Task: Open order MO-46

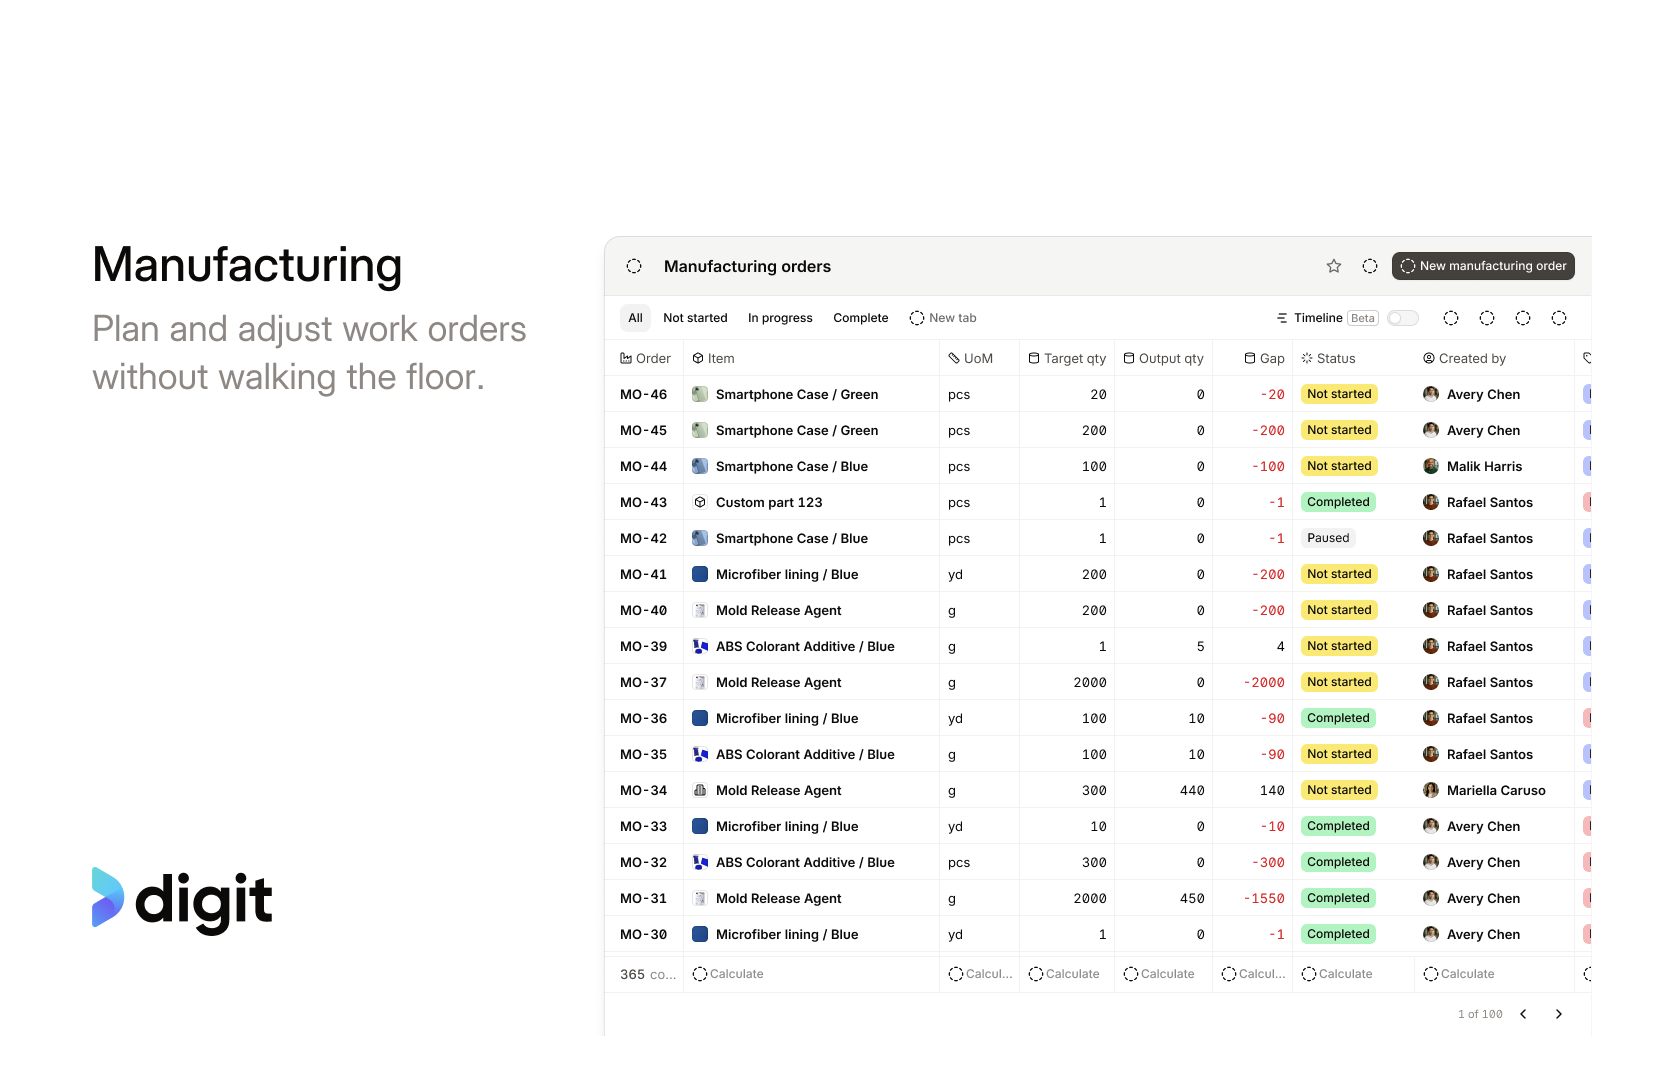Action: click(x=643, y=394)
